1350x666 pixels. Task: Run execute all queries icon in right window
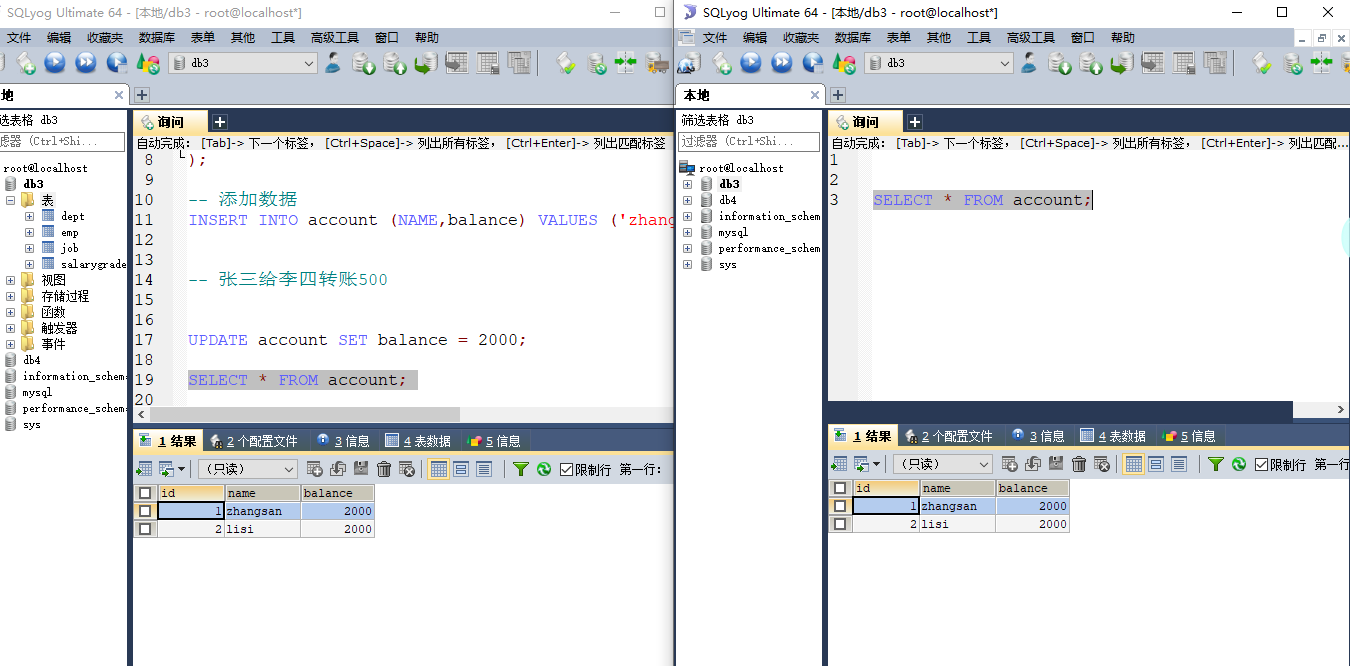[x=782, y=63]
